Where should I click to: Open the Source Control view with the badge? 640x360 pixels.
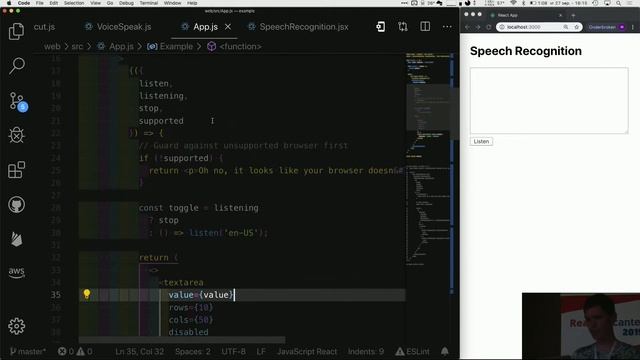(18, 101)
